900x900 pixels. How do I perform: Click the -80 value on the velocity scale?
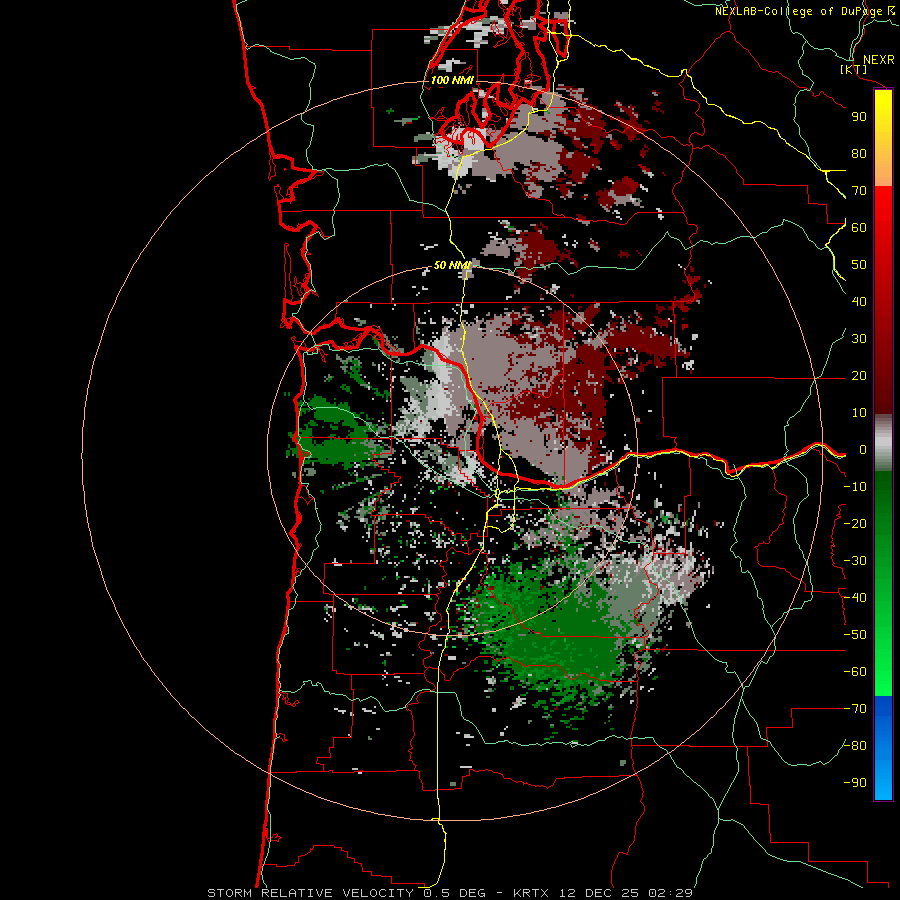tap(855, 746)
